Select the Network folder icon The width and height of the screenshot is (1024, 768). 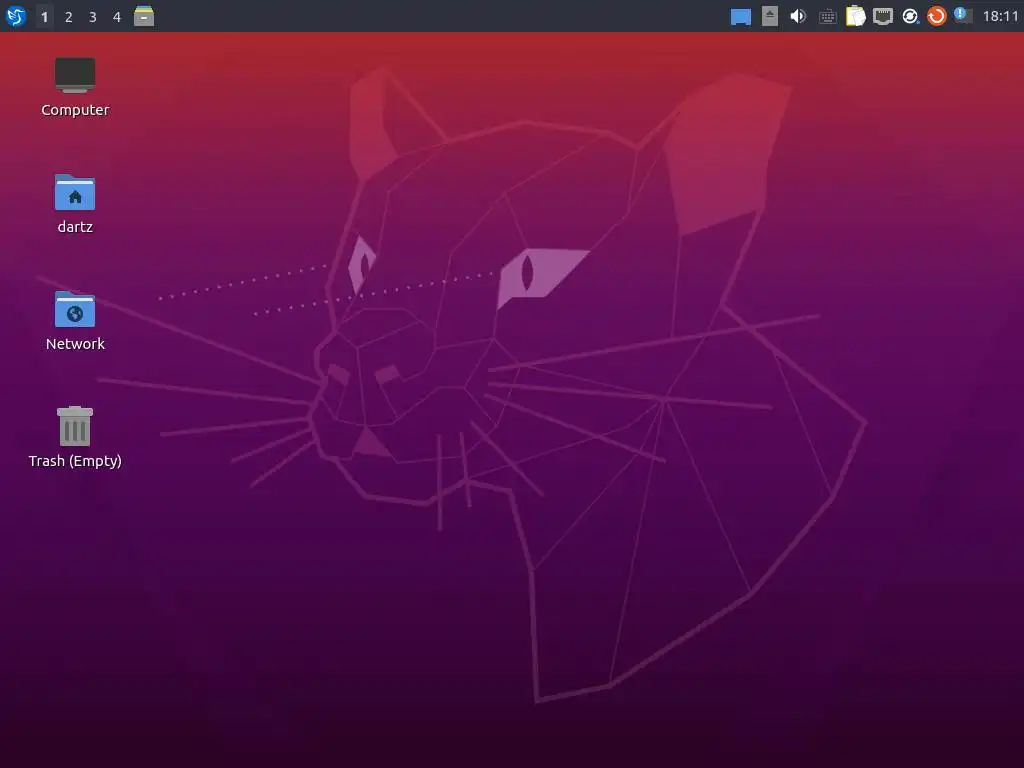75,309
